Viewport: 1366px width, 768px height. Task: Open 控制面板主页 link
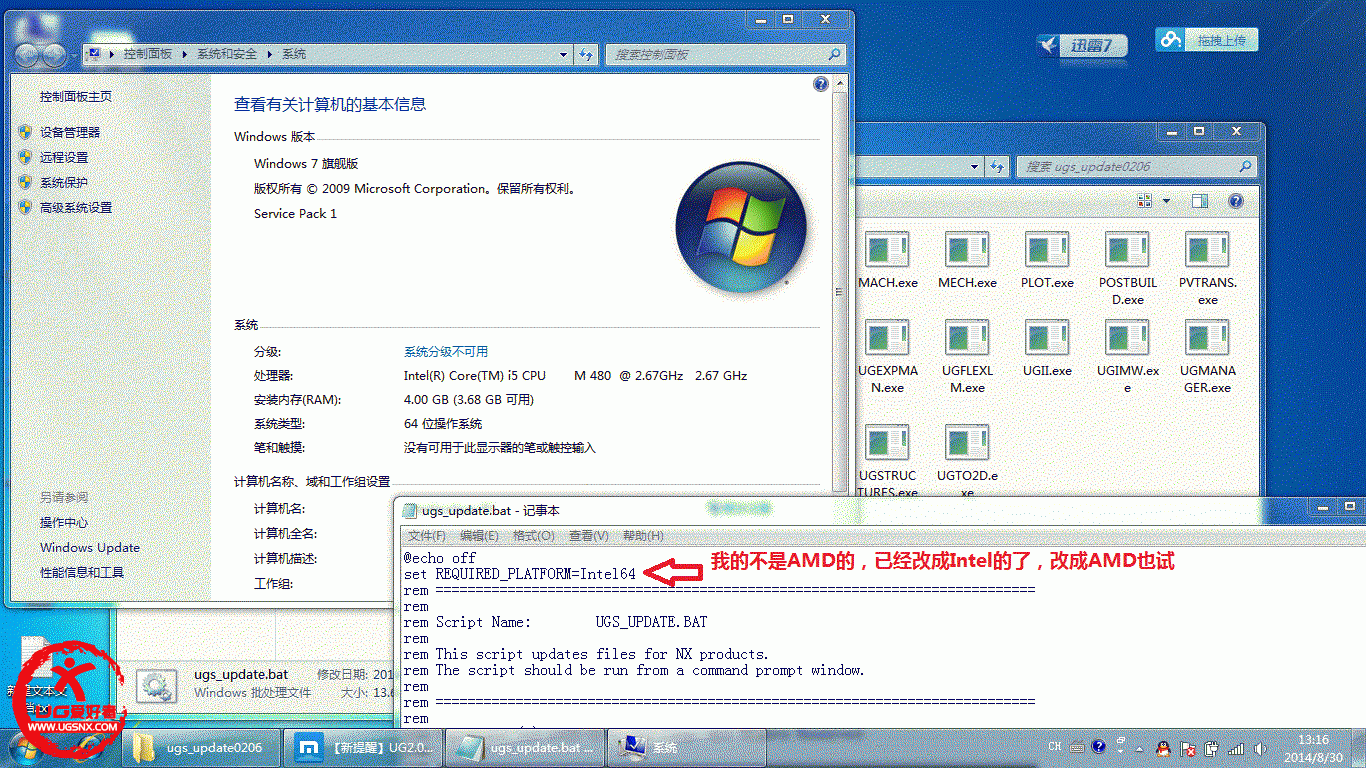[x=76, y=97]
